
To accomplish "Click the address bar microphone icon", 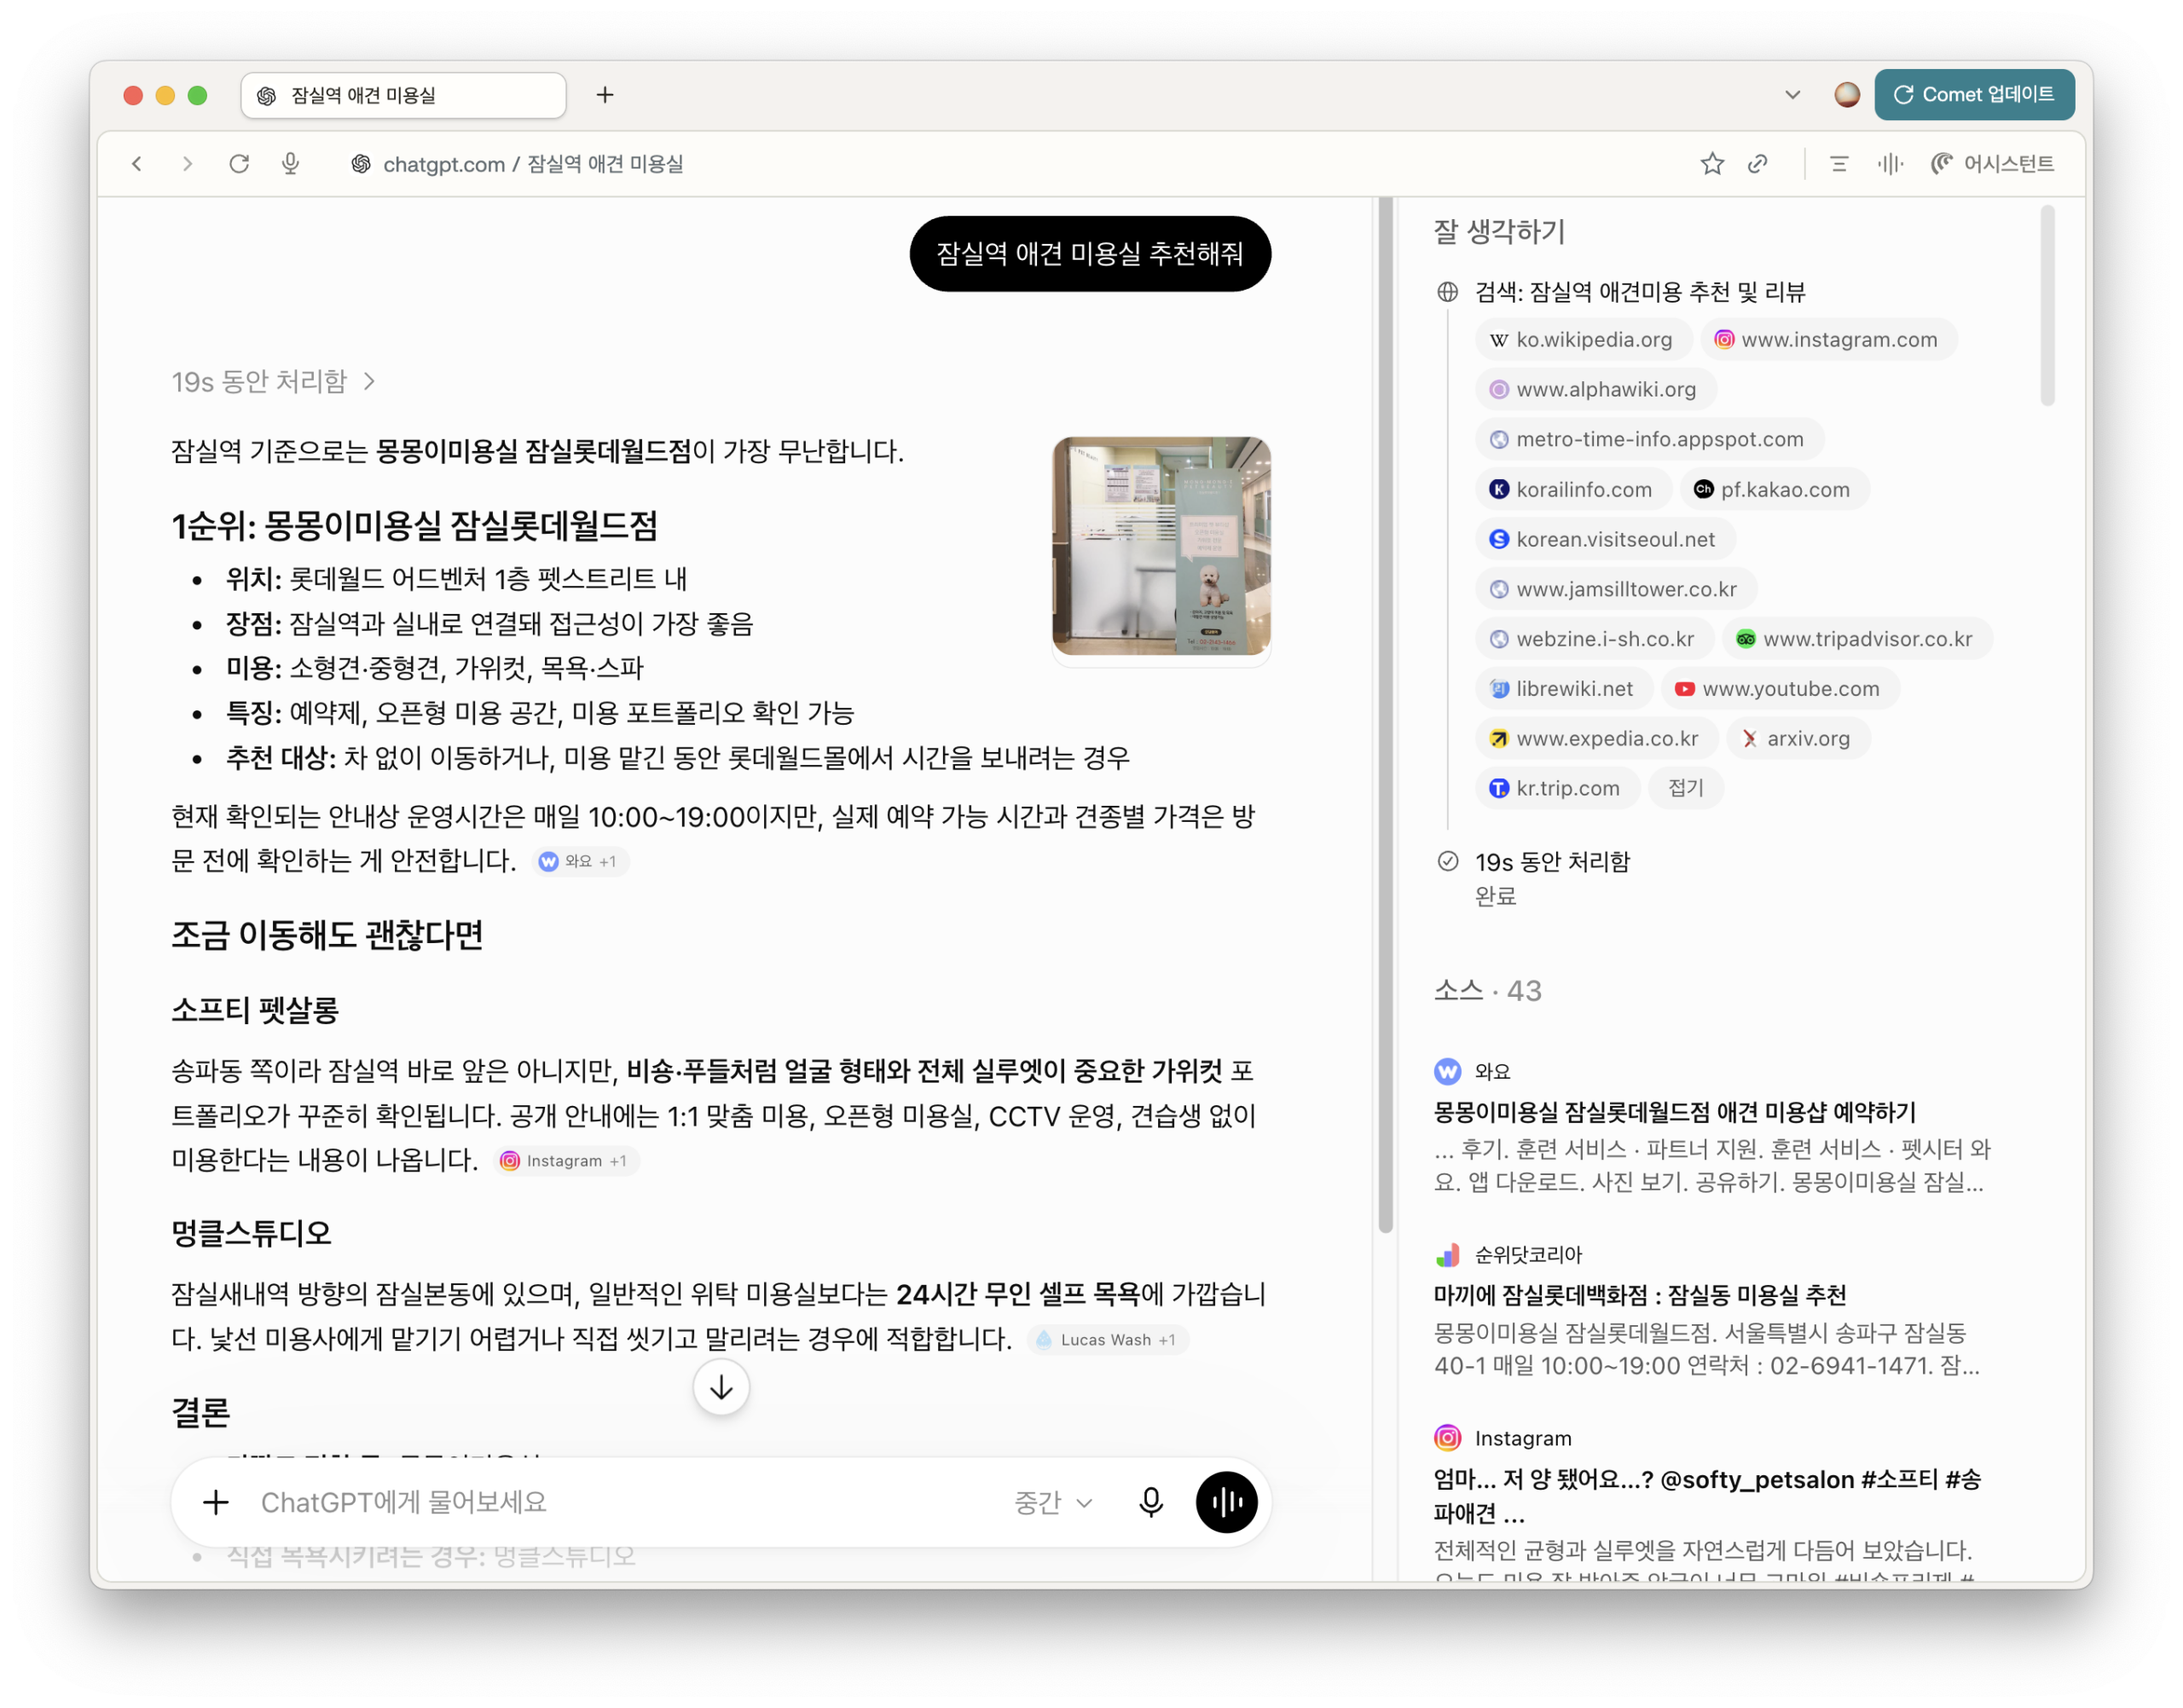I will point(290,164).
